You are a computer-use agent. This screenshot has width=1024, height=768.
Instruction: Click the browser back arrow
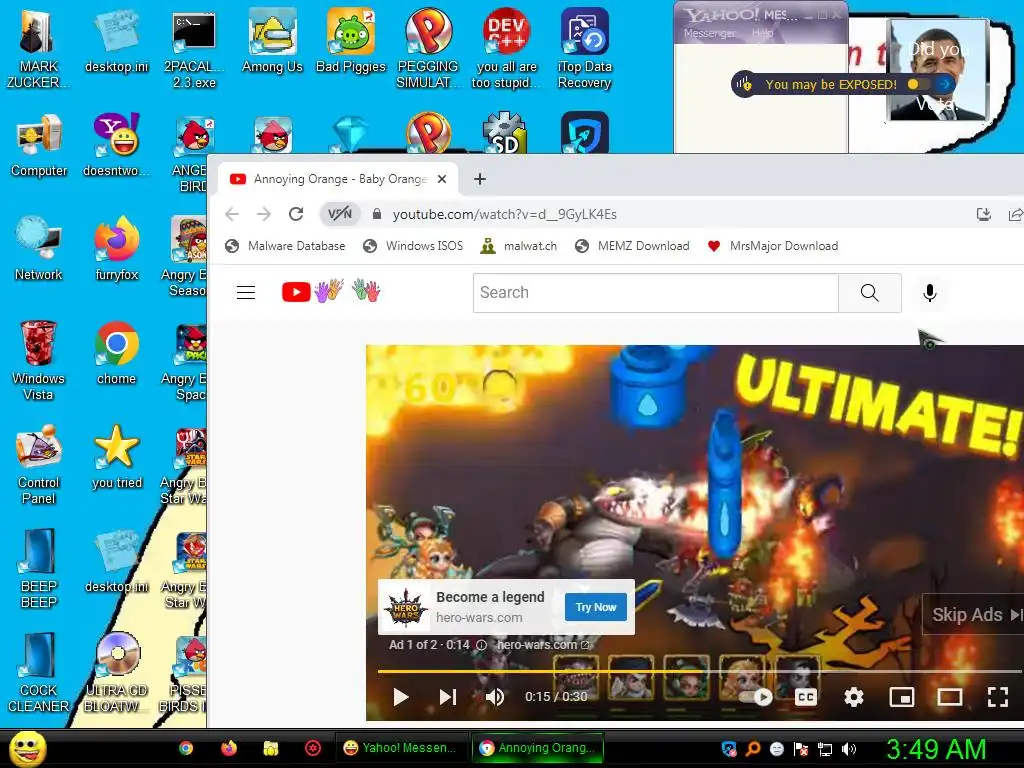pyautogui.click(x=232, y=214)
